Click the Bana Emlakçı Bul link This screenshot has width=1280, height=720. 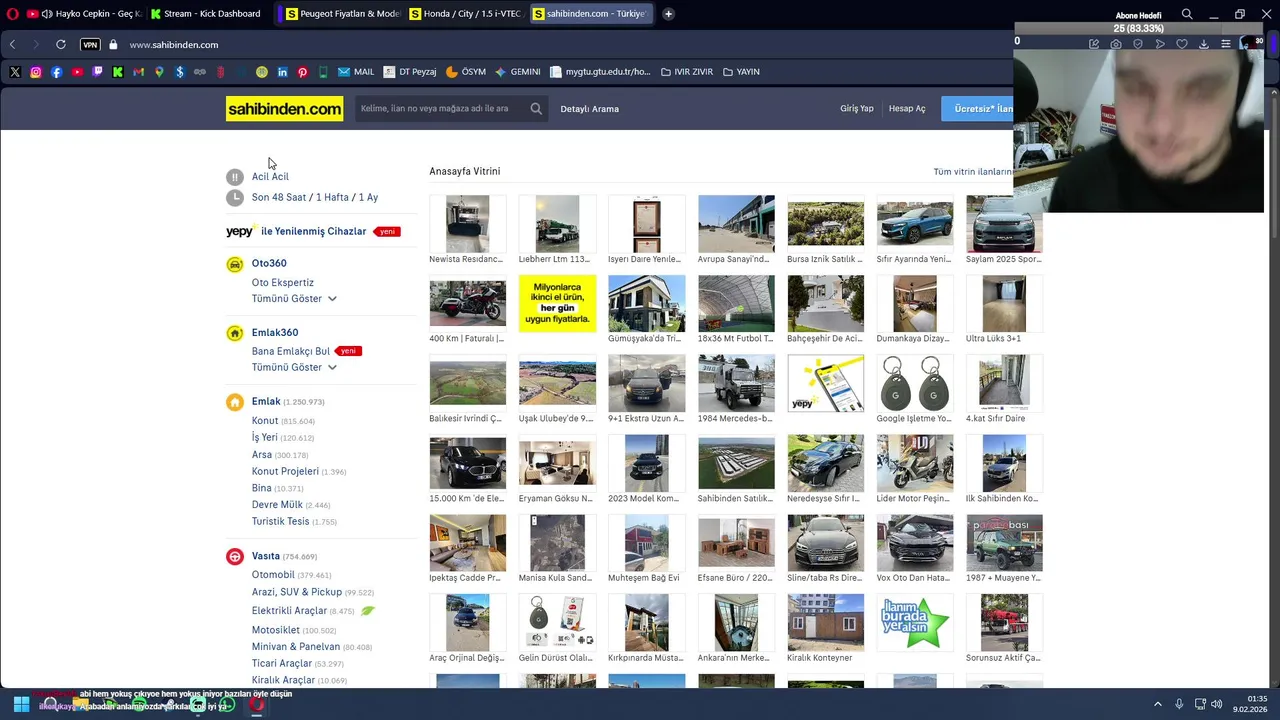click(291, 352)
